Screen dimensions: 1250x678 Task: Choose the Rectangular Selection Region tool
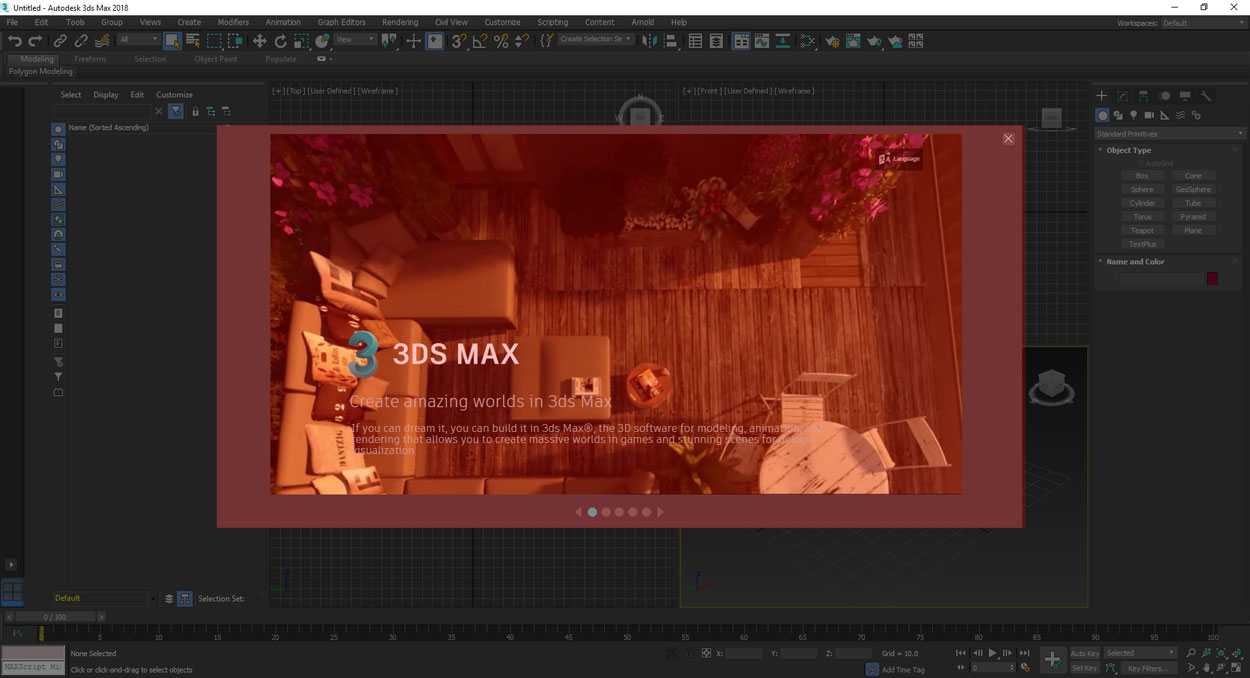tap(214, 41)
